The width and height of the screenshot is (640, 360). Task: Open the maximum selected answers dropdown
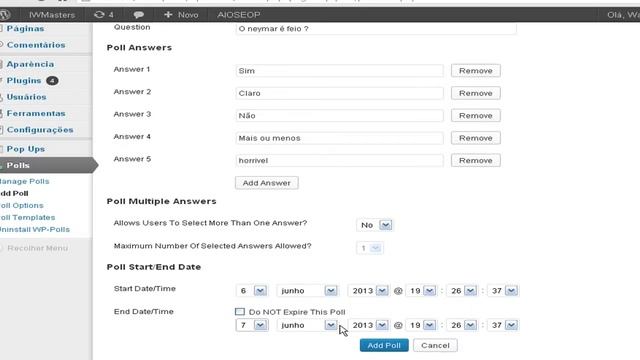[x=370, y=248]
